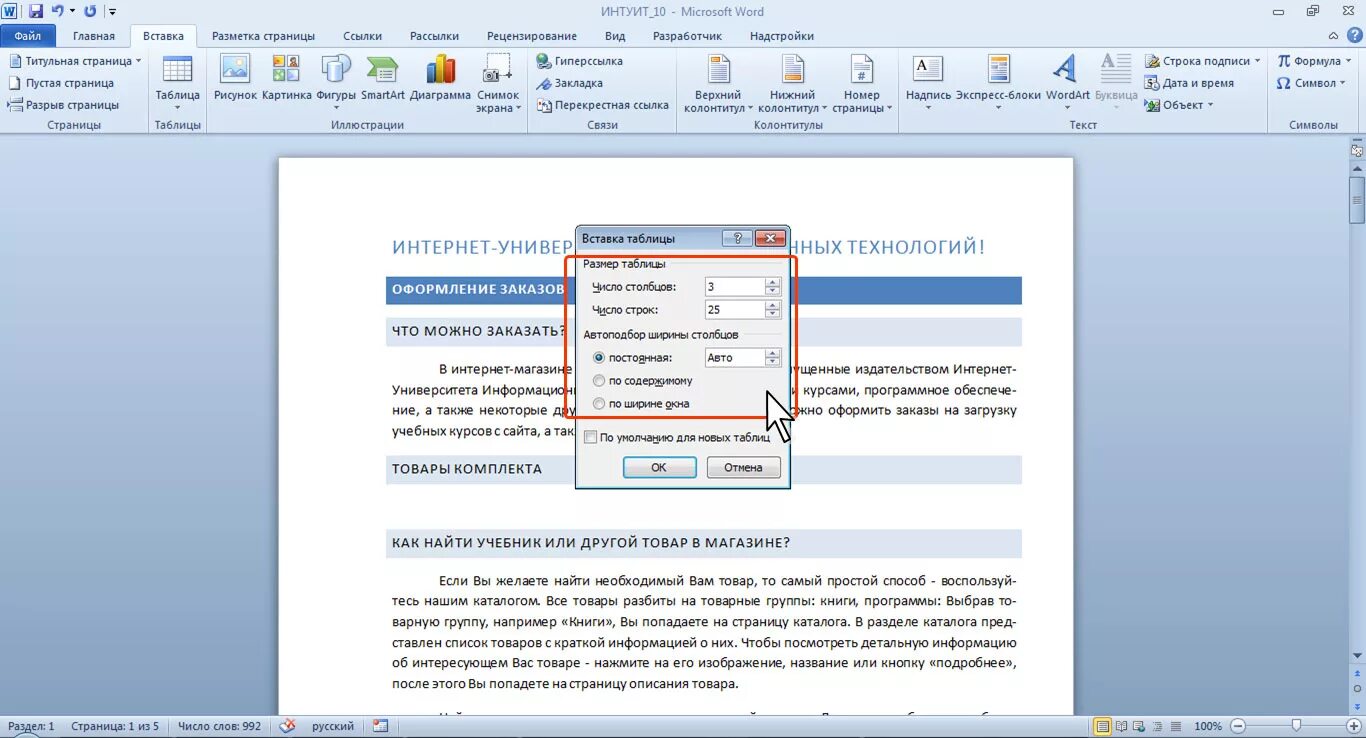The height and width of the screenshot is (738, 1366).
Task: Increase постоянная width spinner value
Action: [772, 353]
